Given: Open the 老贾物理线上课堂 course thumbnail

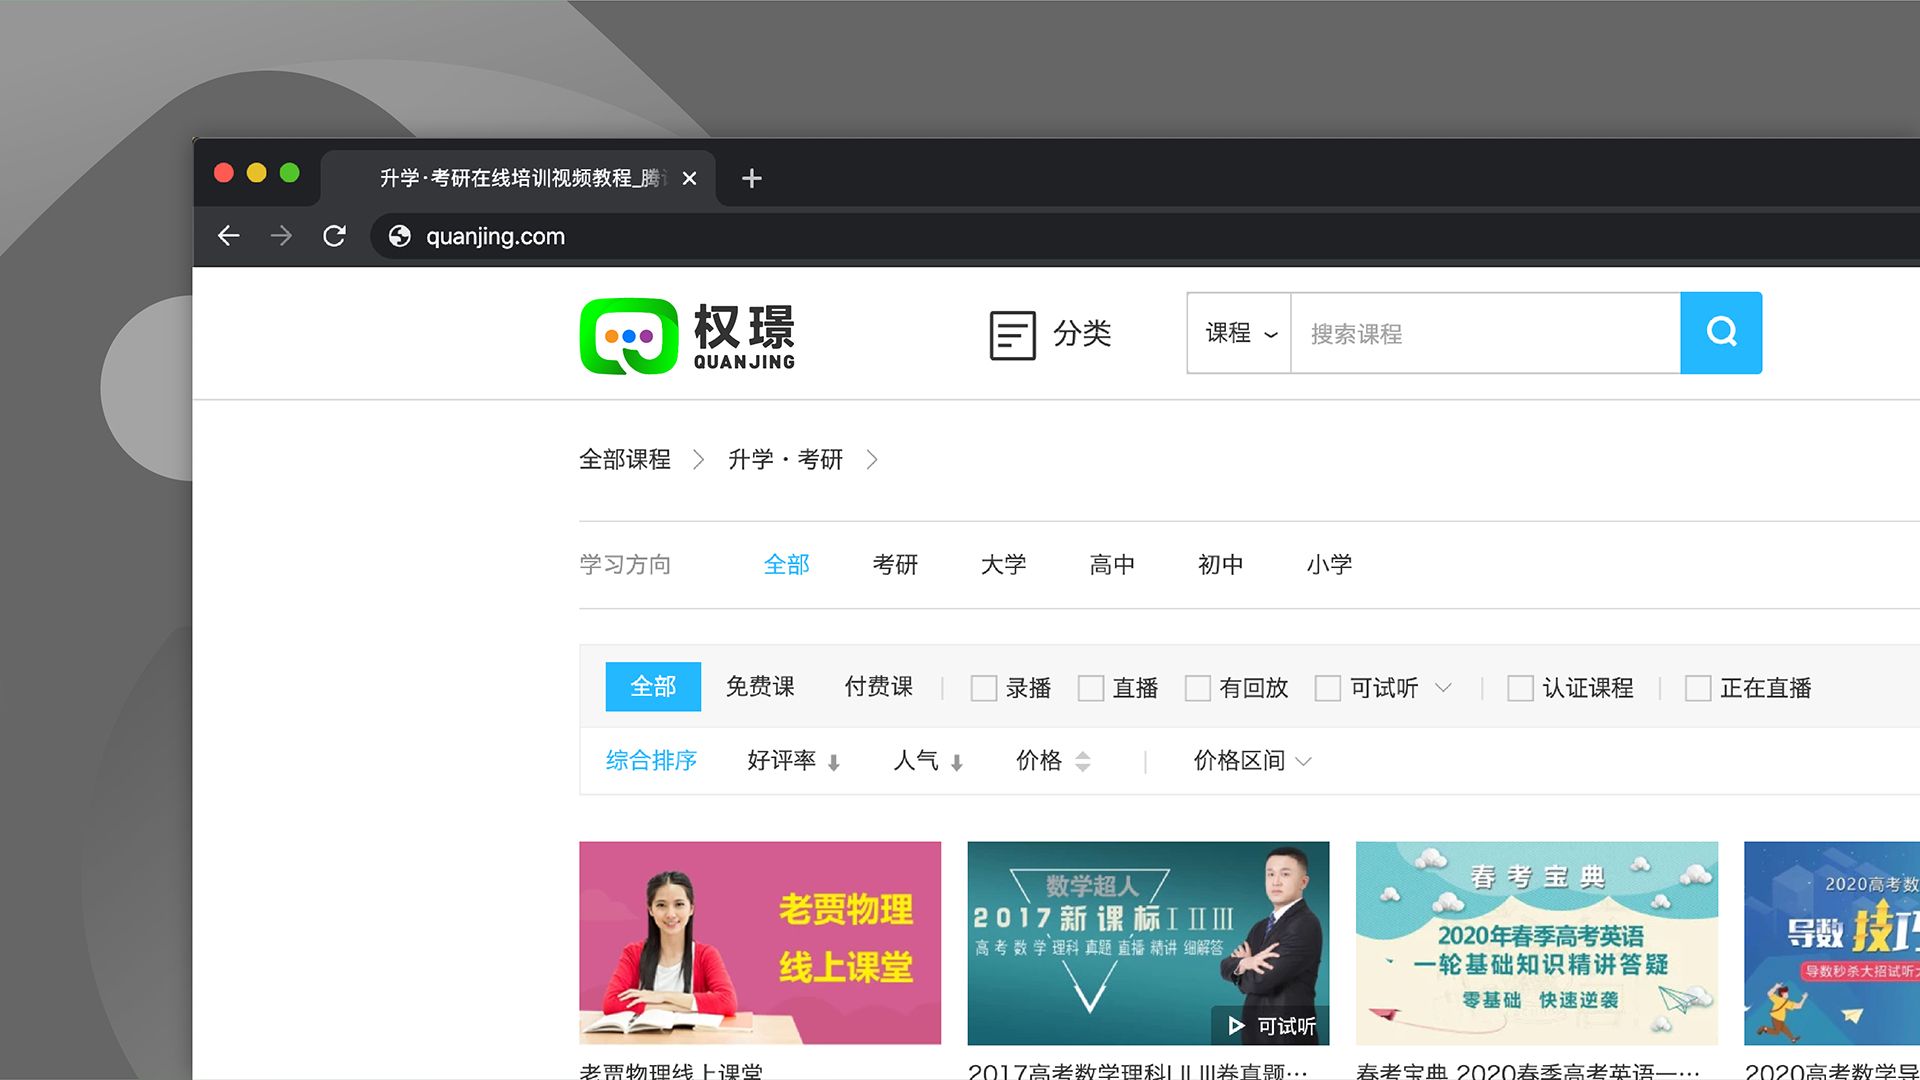Looking at the screenshot, I should (x=760, y=943).
